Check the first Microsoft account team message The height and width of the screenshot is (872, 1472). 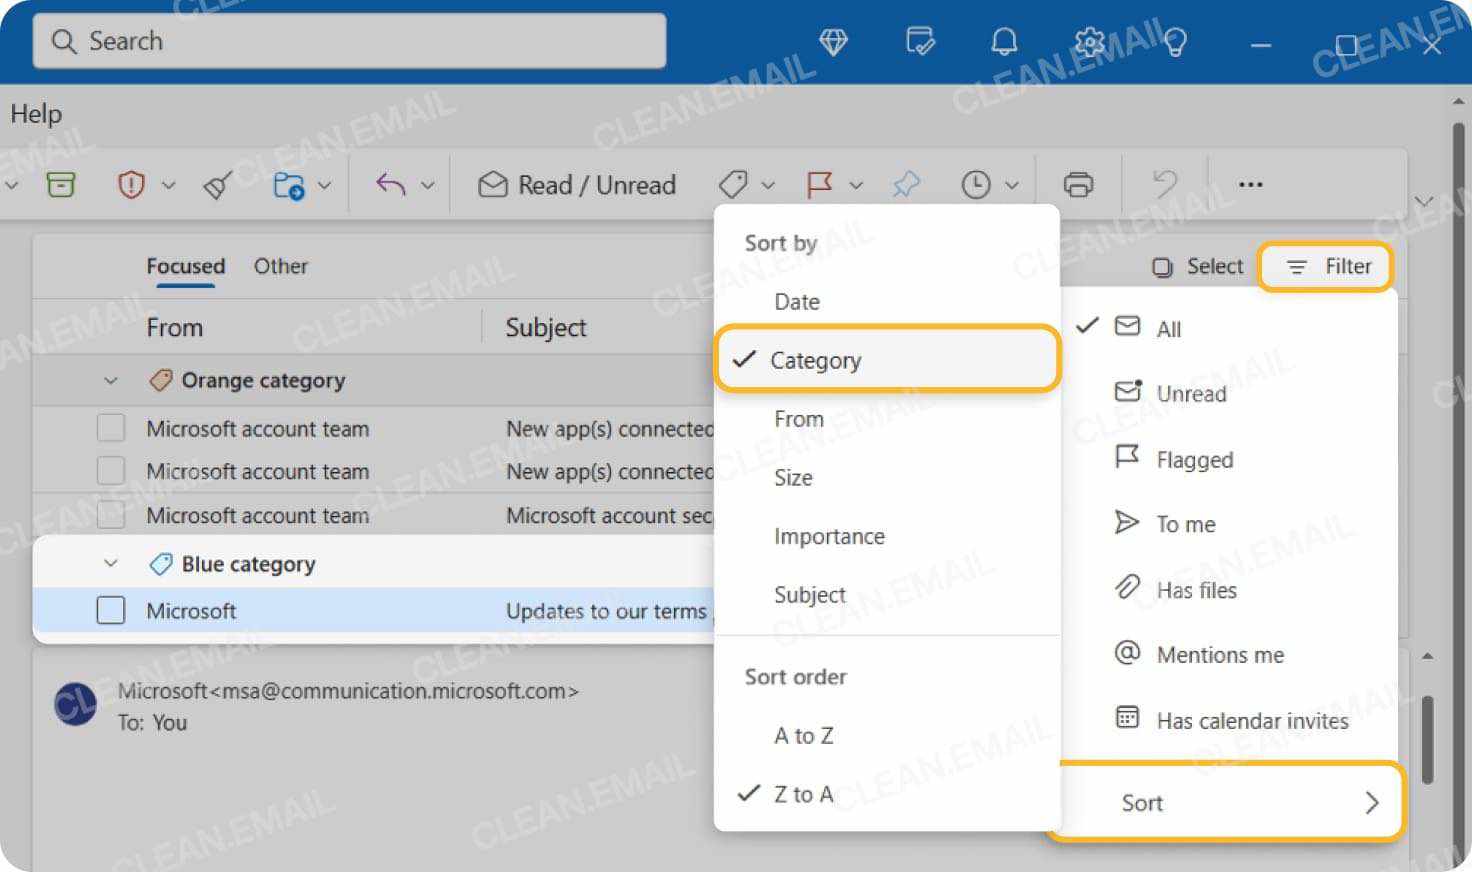point(111,427)
